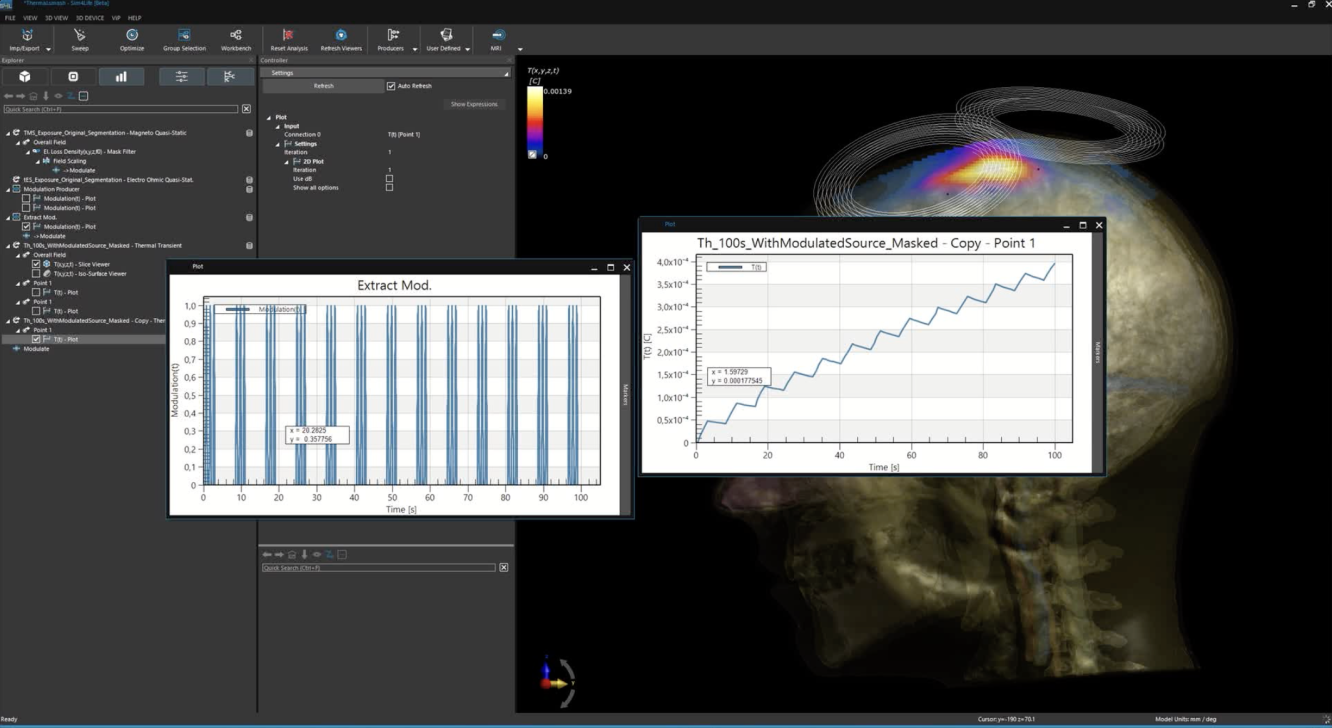Click the Group Selection toolbar icon
Viewport: 1332px width, 728px height.
(184, 40)
